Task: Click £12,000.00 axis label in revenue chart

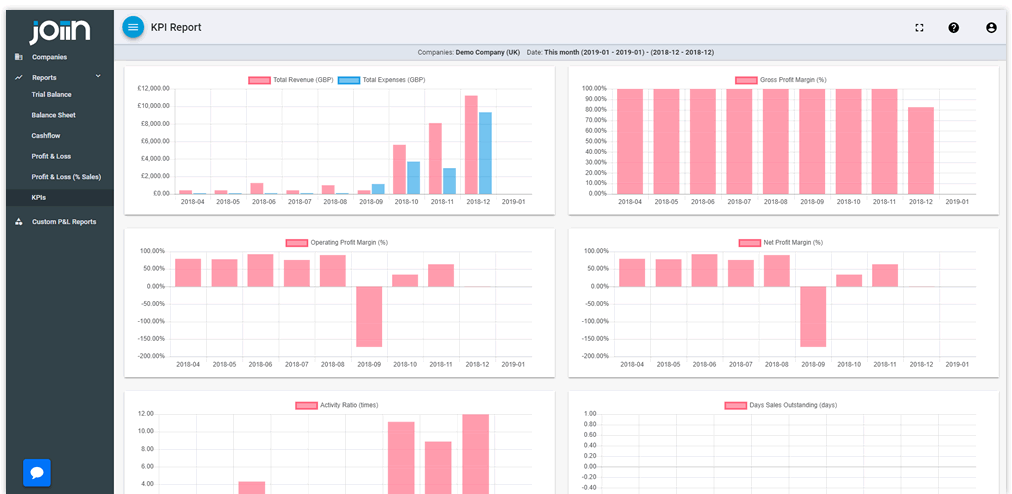Action: pyautogui.click(x=154, y=88)
